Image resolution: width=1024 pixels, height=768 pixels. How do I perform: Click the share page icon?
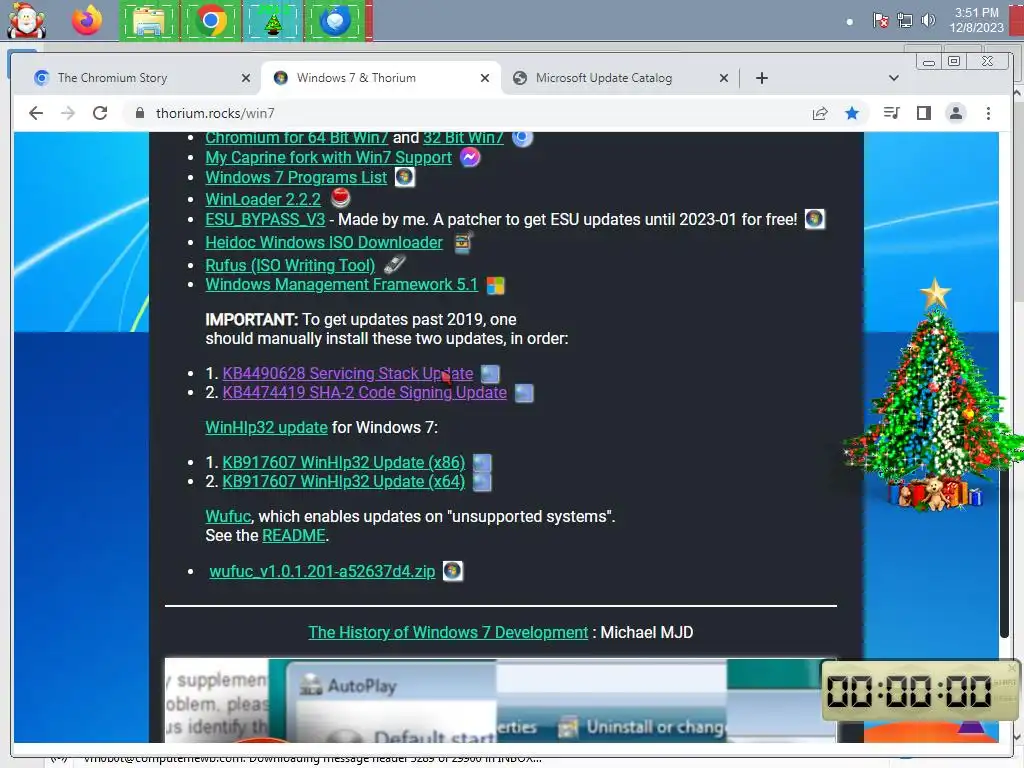[x=820, y=114]
